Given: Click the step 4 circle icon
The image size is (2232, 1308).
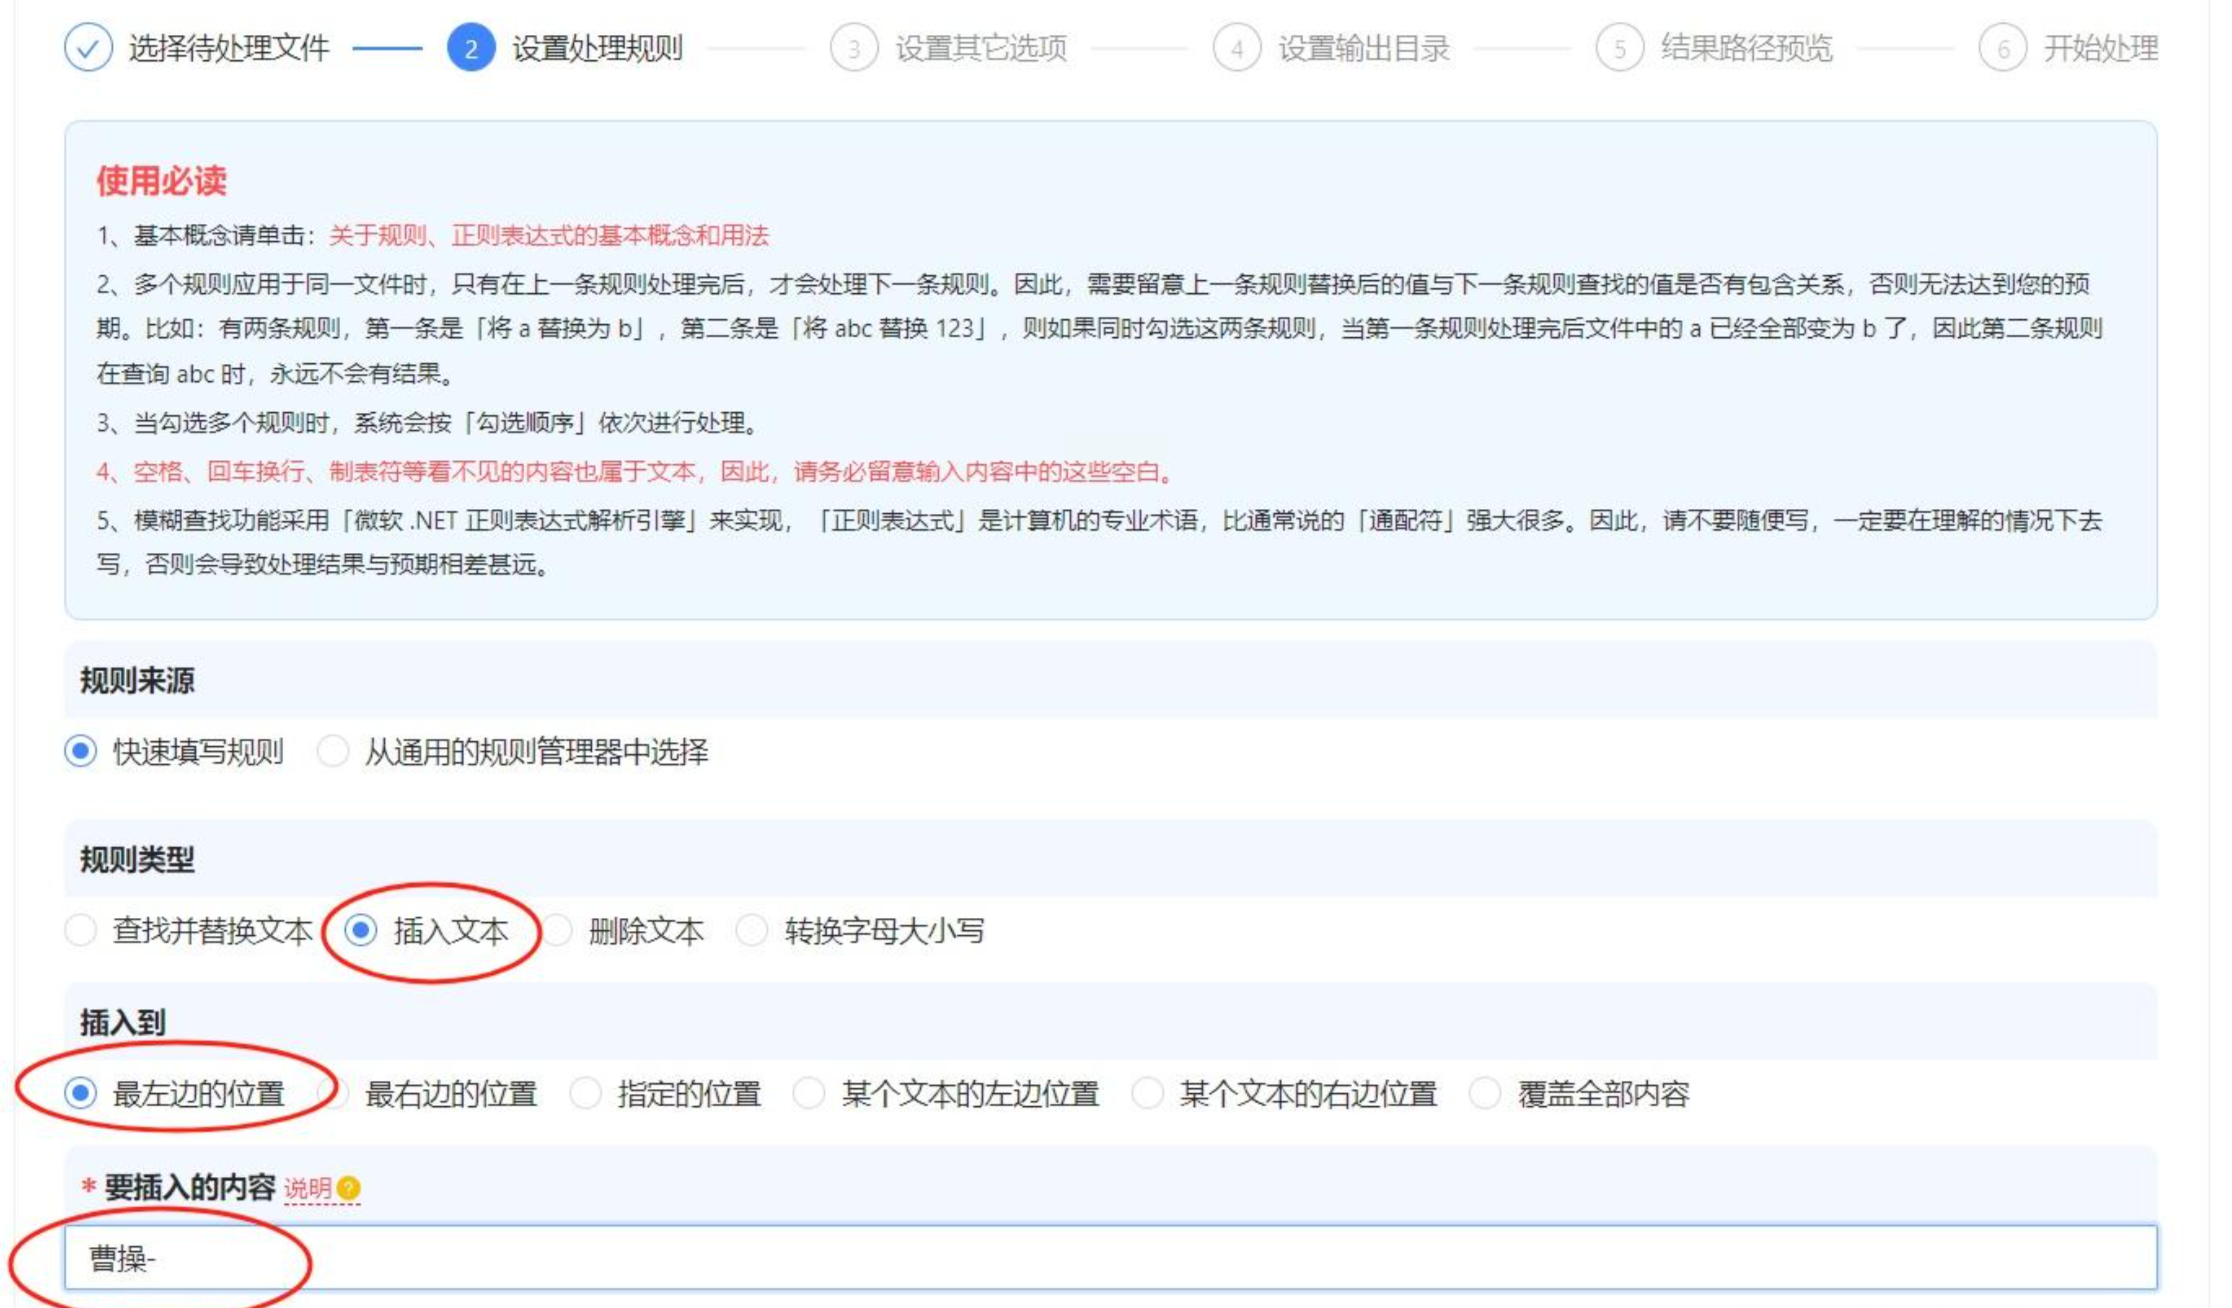Looking at the screenshot, I should point(1237,47).
